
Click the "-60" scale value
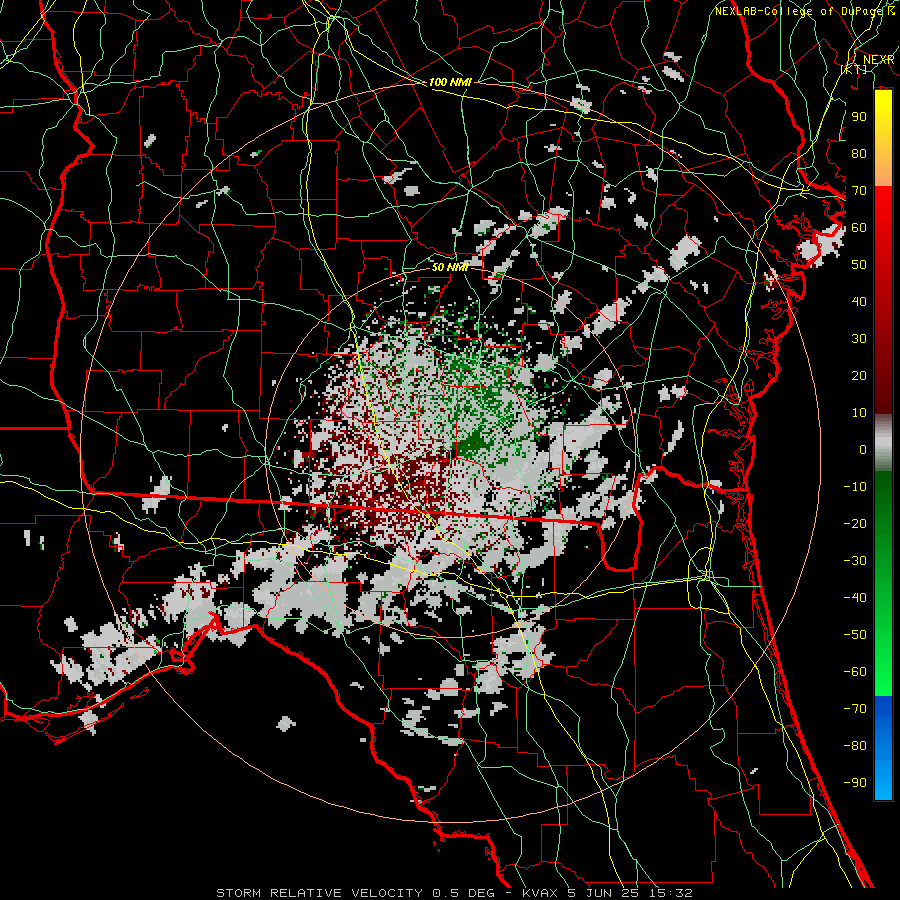point(855,672)
